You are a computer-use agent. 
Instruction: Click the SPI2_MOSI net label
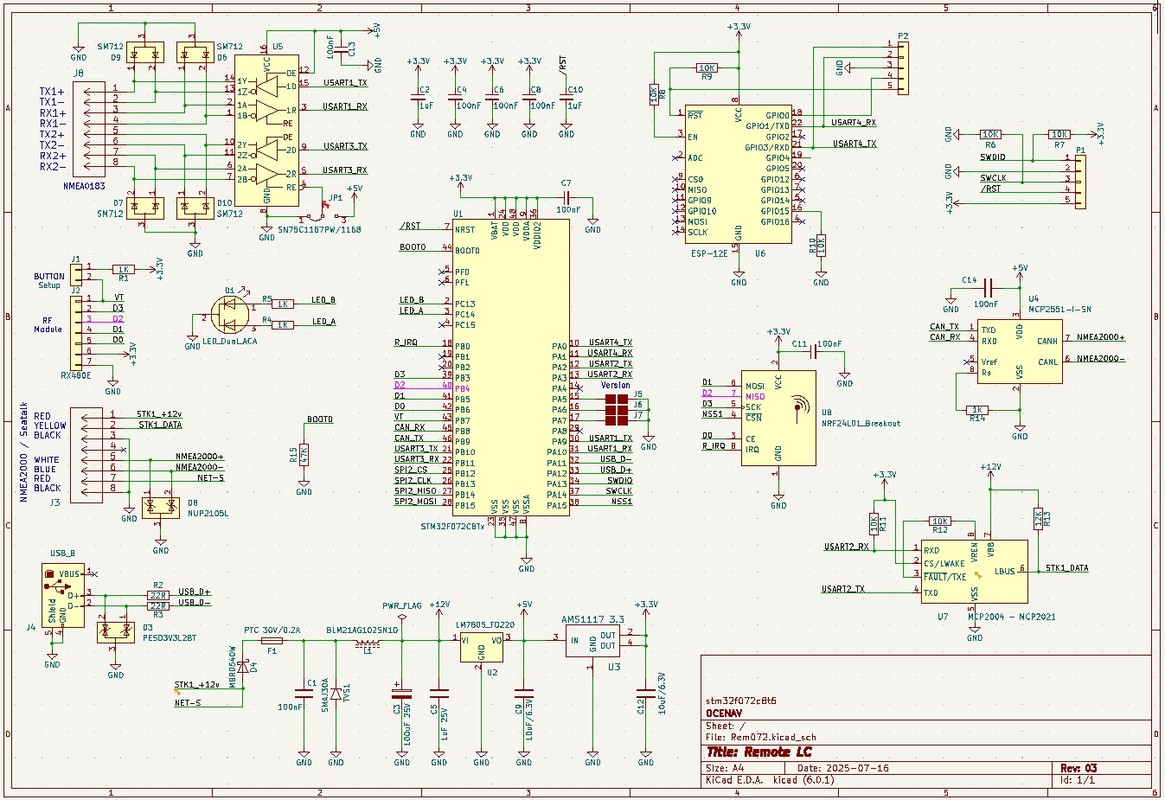(415, 501)
